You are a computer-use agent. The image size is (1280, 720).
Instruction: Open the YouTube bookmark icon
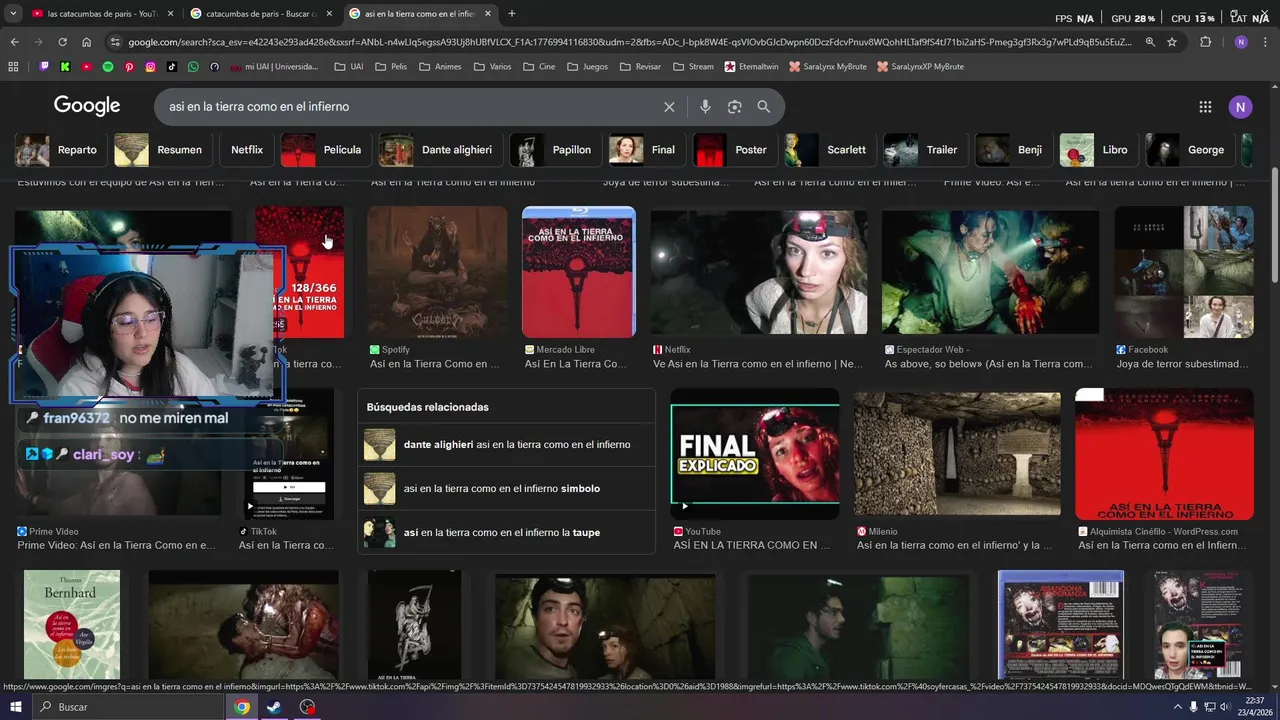[x=87, y=67]
